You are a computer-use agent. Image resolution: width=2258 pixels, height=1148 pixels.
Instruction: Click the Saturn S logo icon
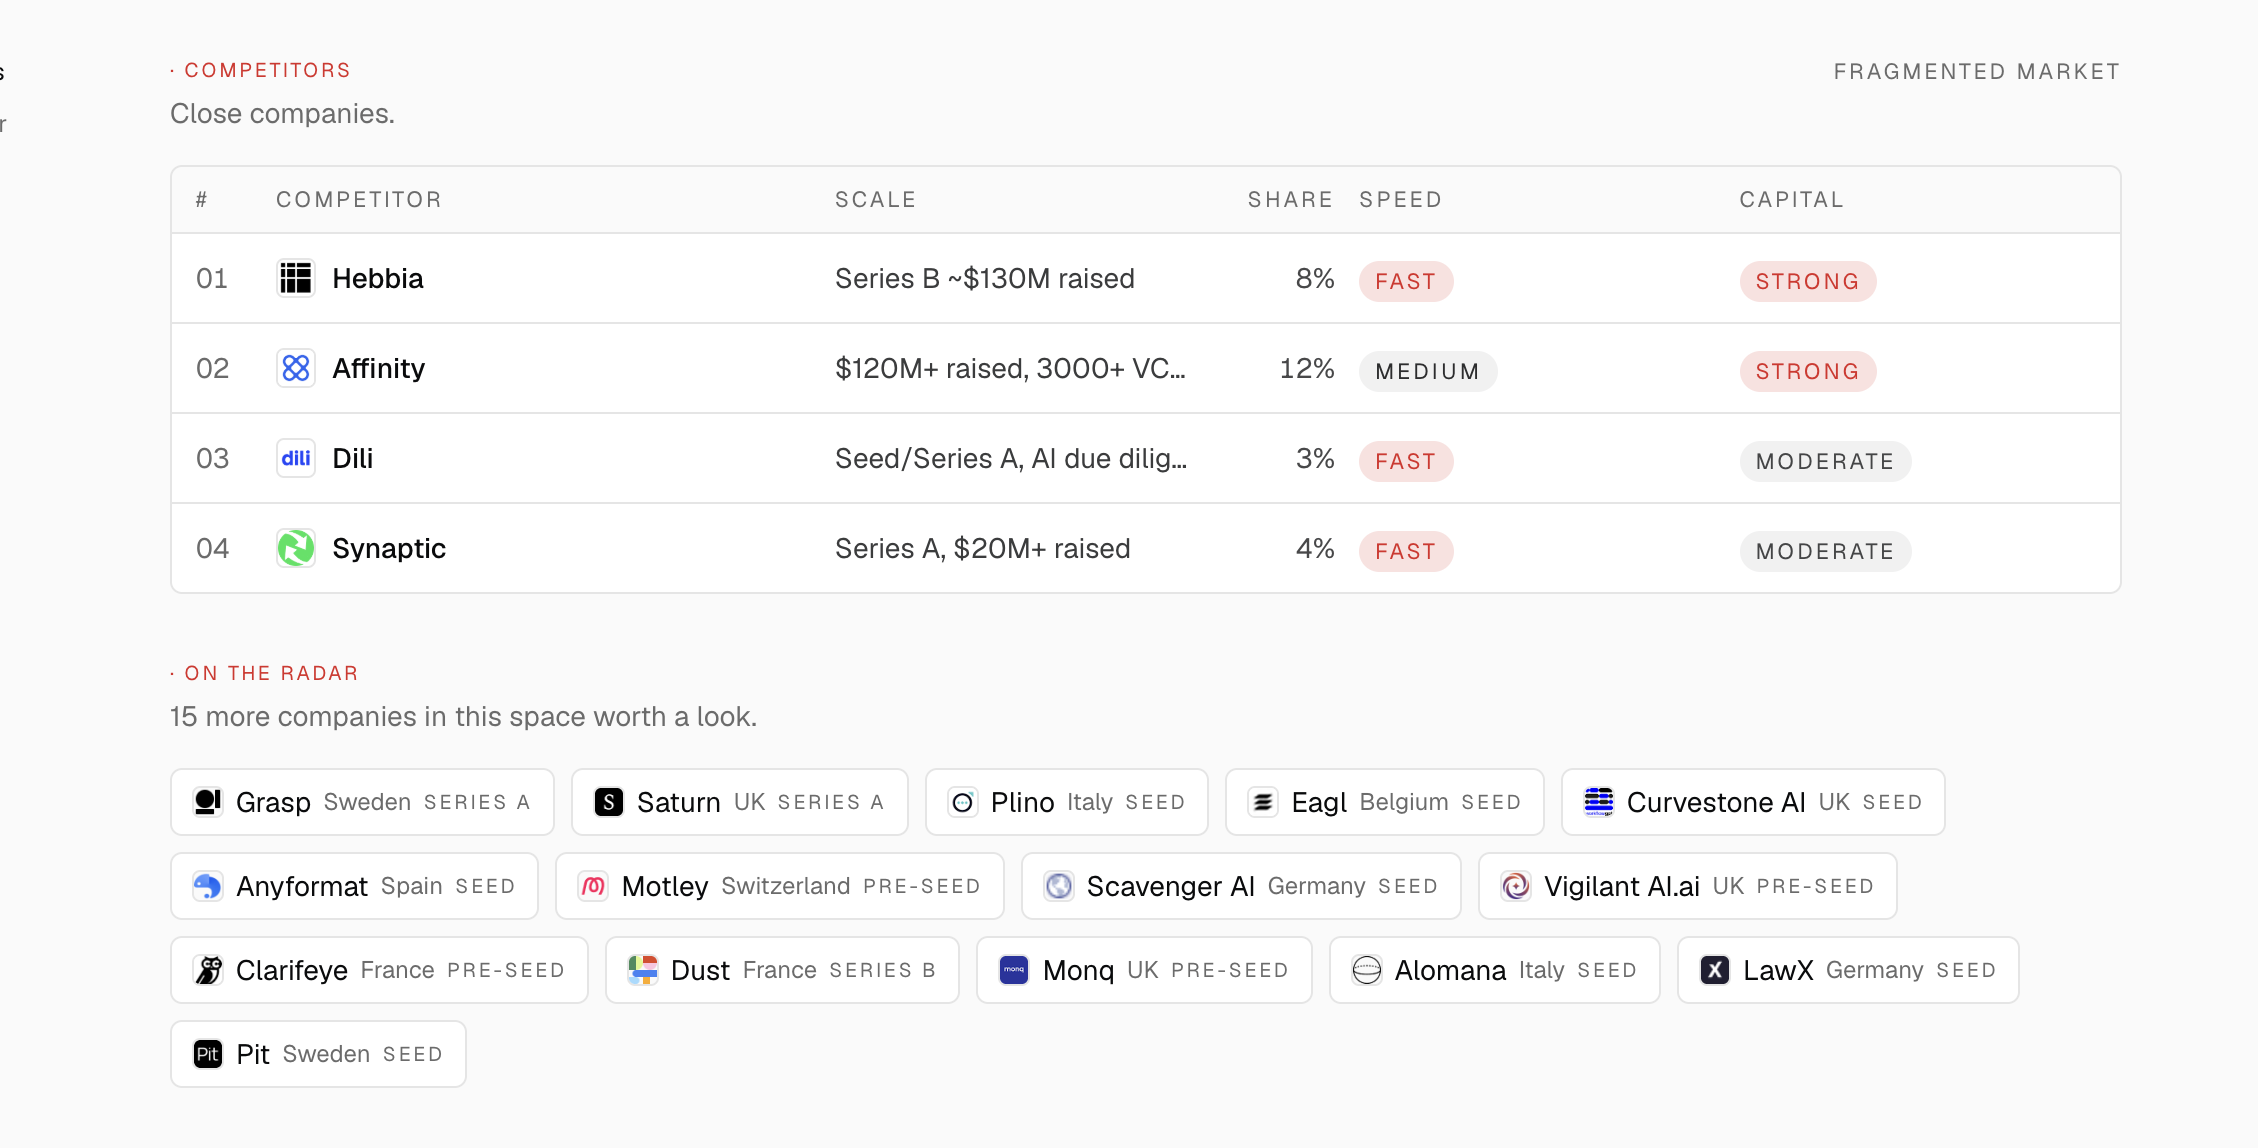[609, 802]
